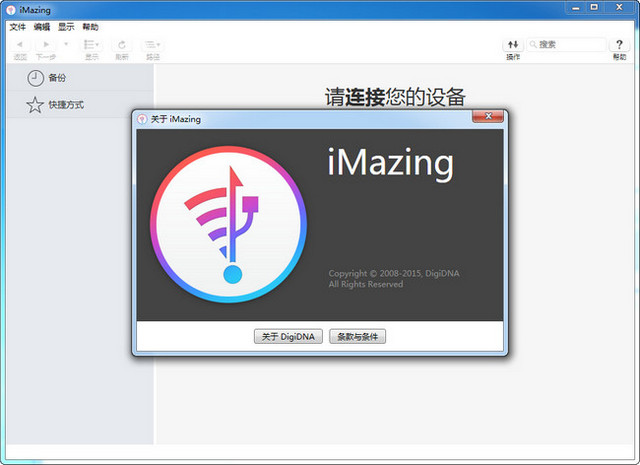Click the 请连接您的设备 heading
Image resolution: width=640 pixels, height=465 pixels.
pyautogui.click(x=395, y=97)
